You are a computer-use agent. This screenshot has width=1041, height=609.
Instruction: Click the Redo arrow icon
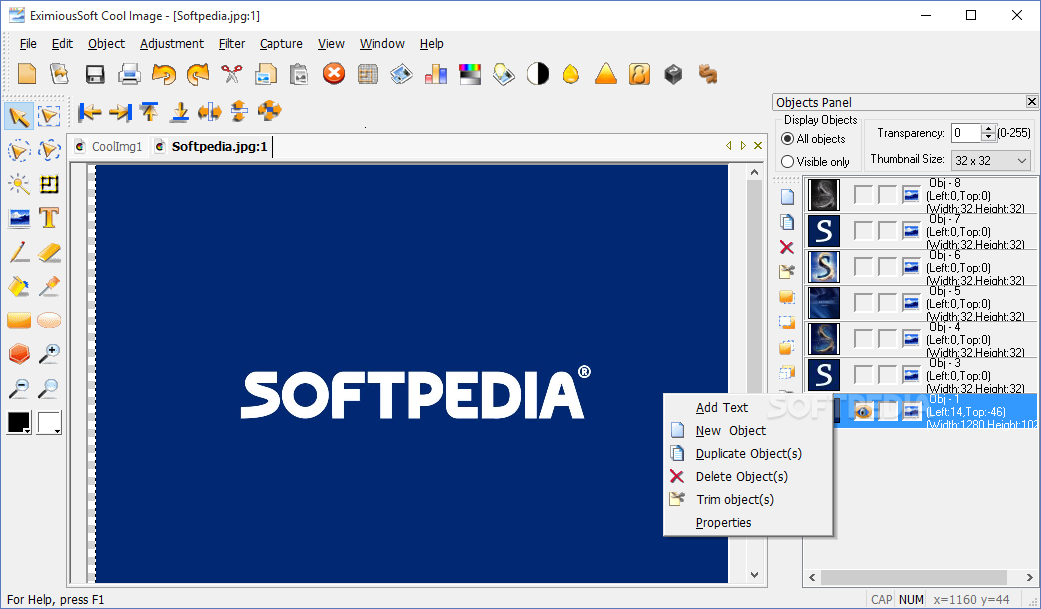[198, 74]
